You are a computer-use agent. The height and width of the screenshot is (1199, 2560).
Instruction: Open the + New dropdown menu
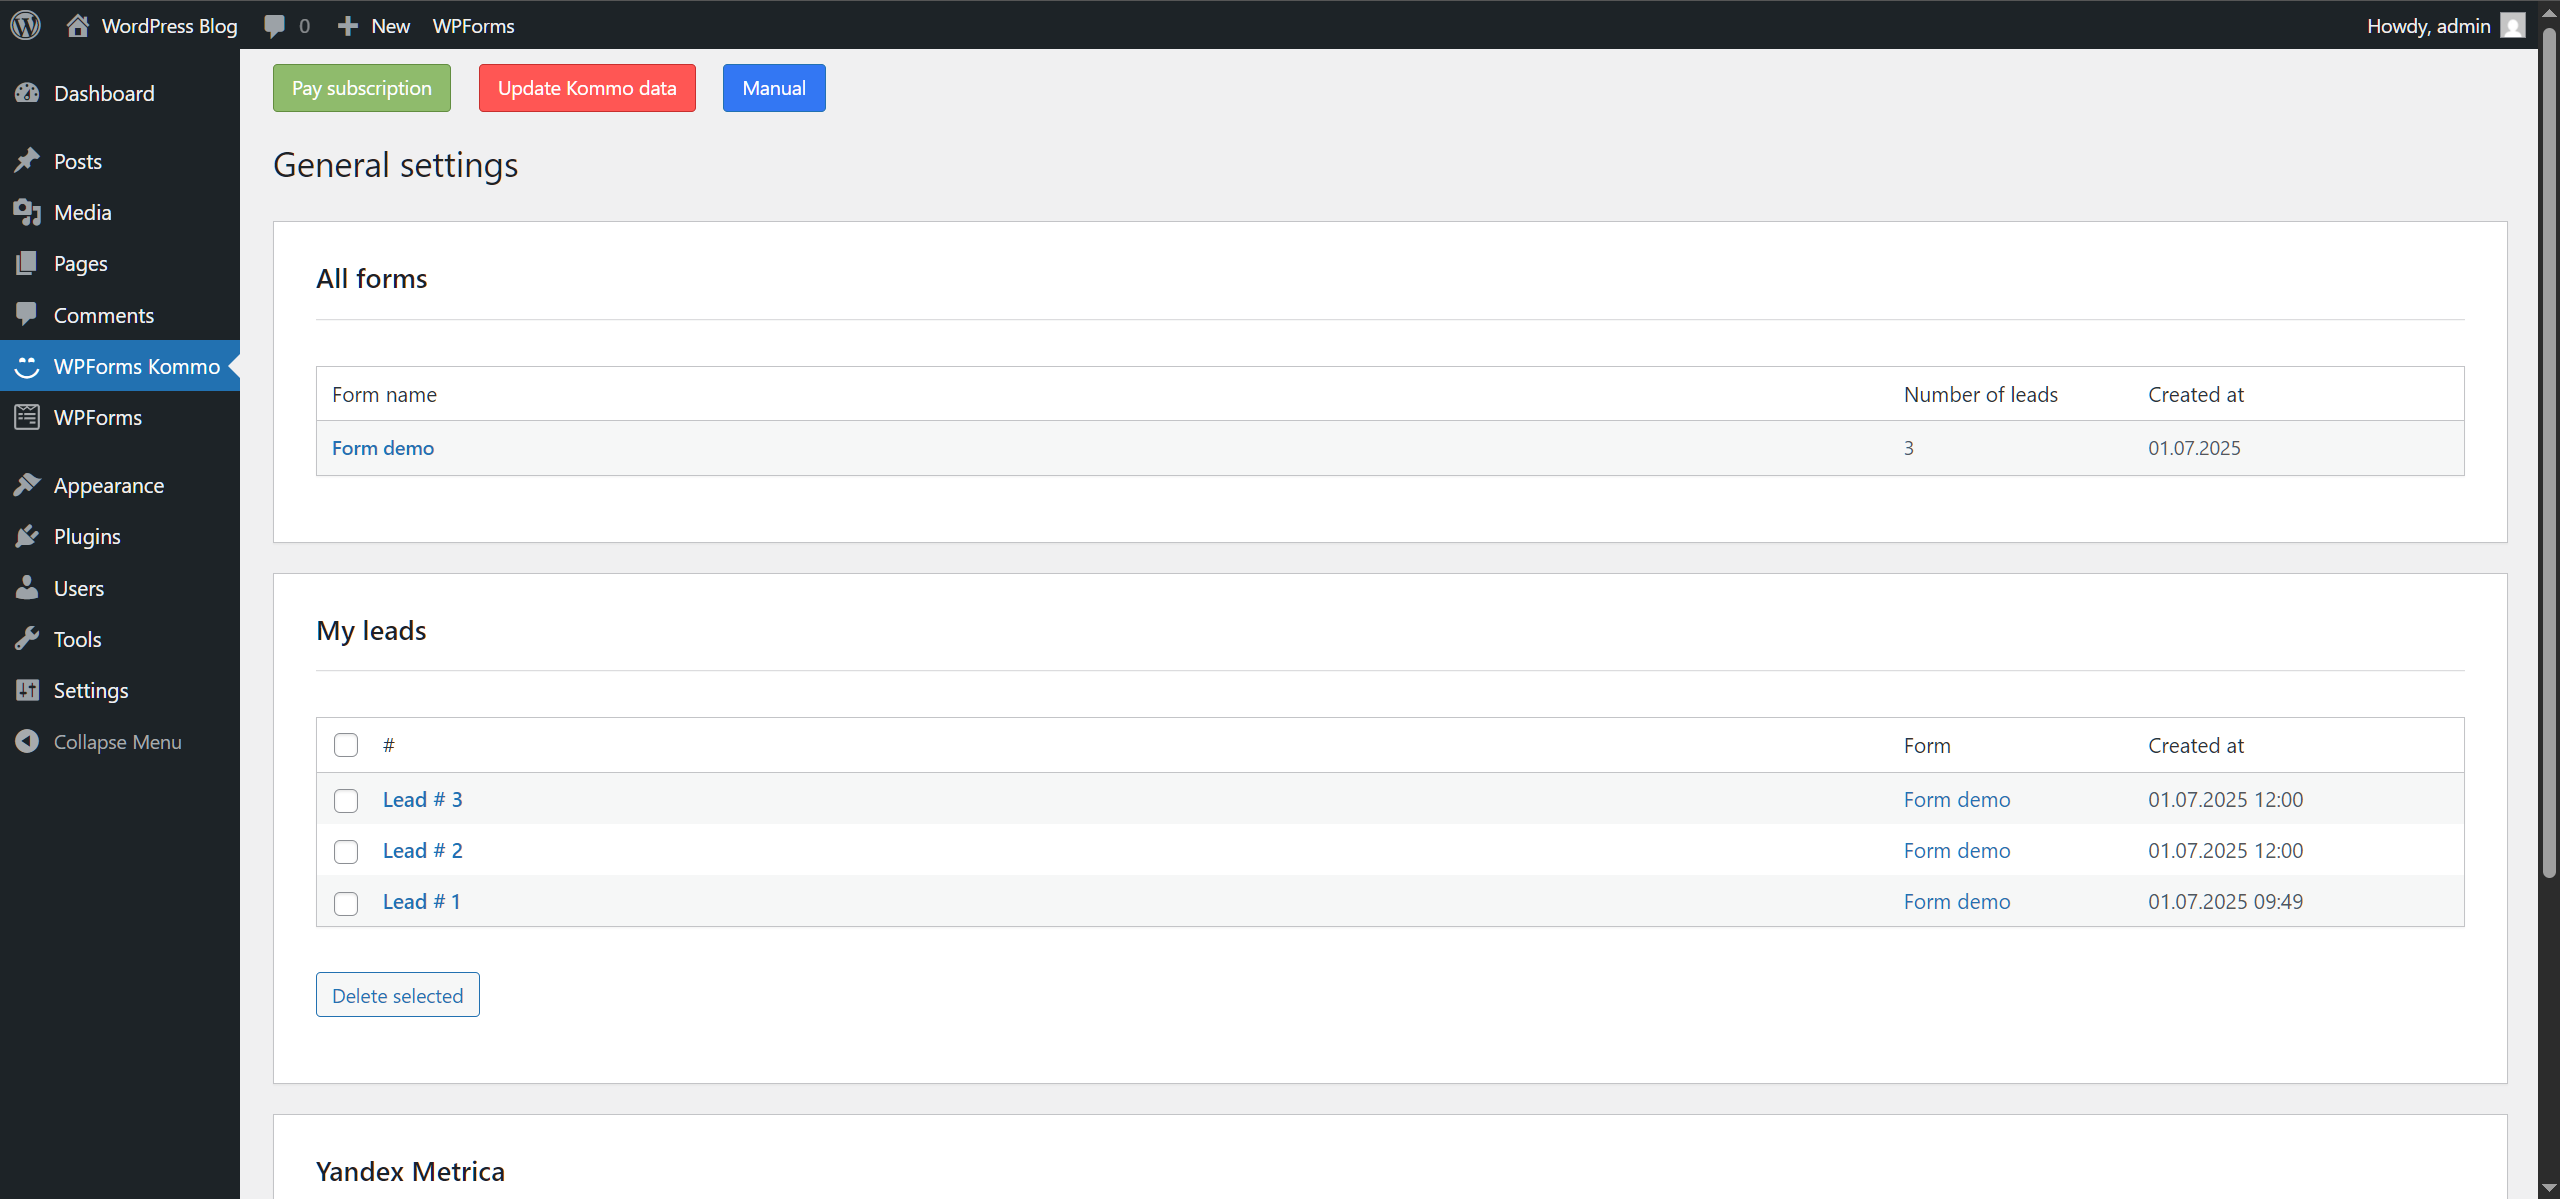click(372, 25)
